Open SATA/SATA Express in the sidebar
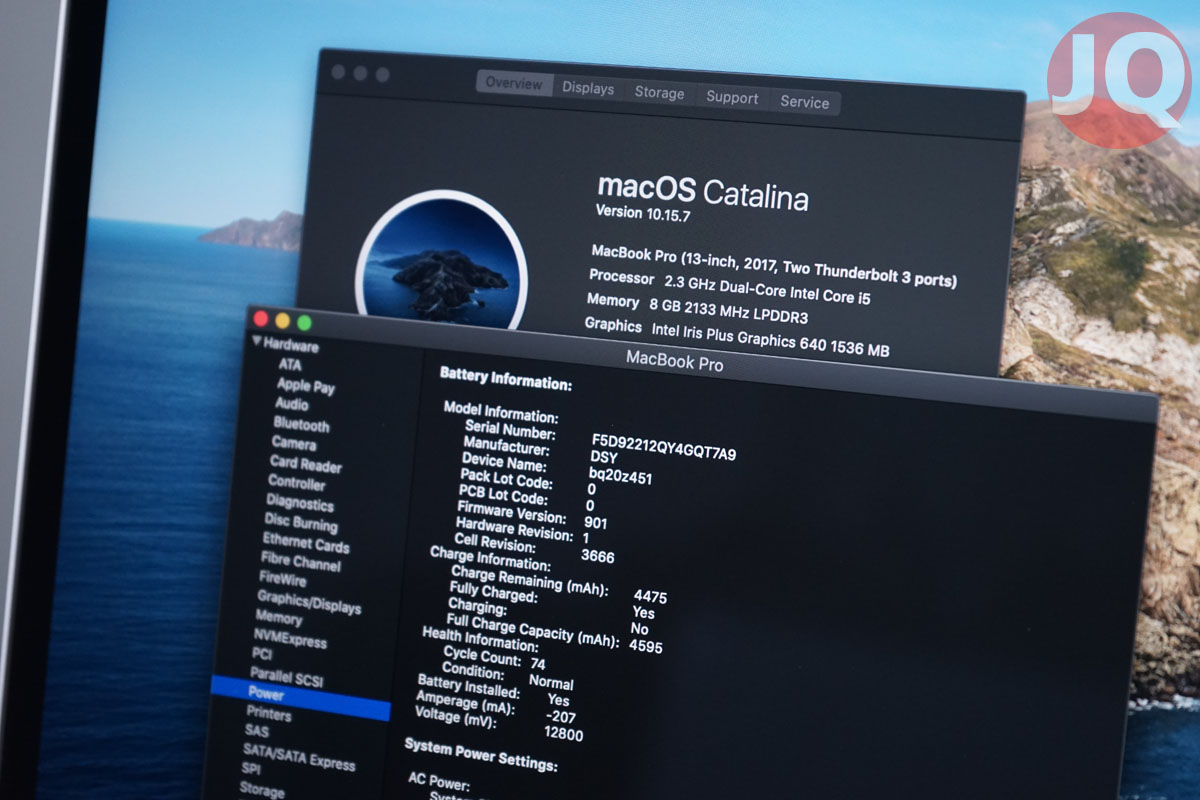Viewport: 1200px width, 800px height. (298, 756)
